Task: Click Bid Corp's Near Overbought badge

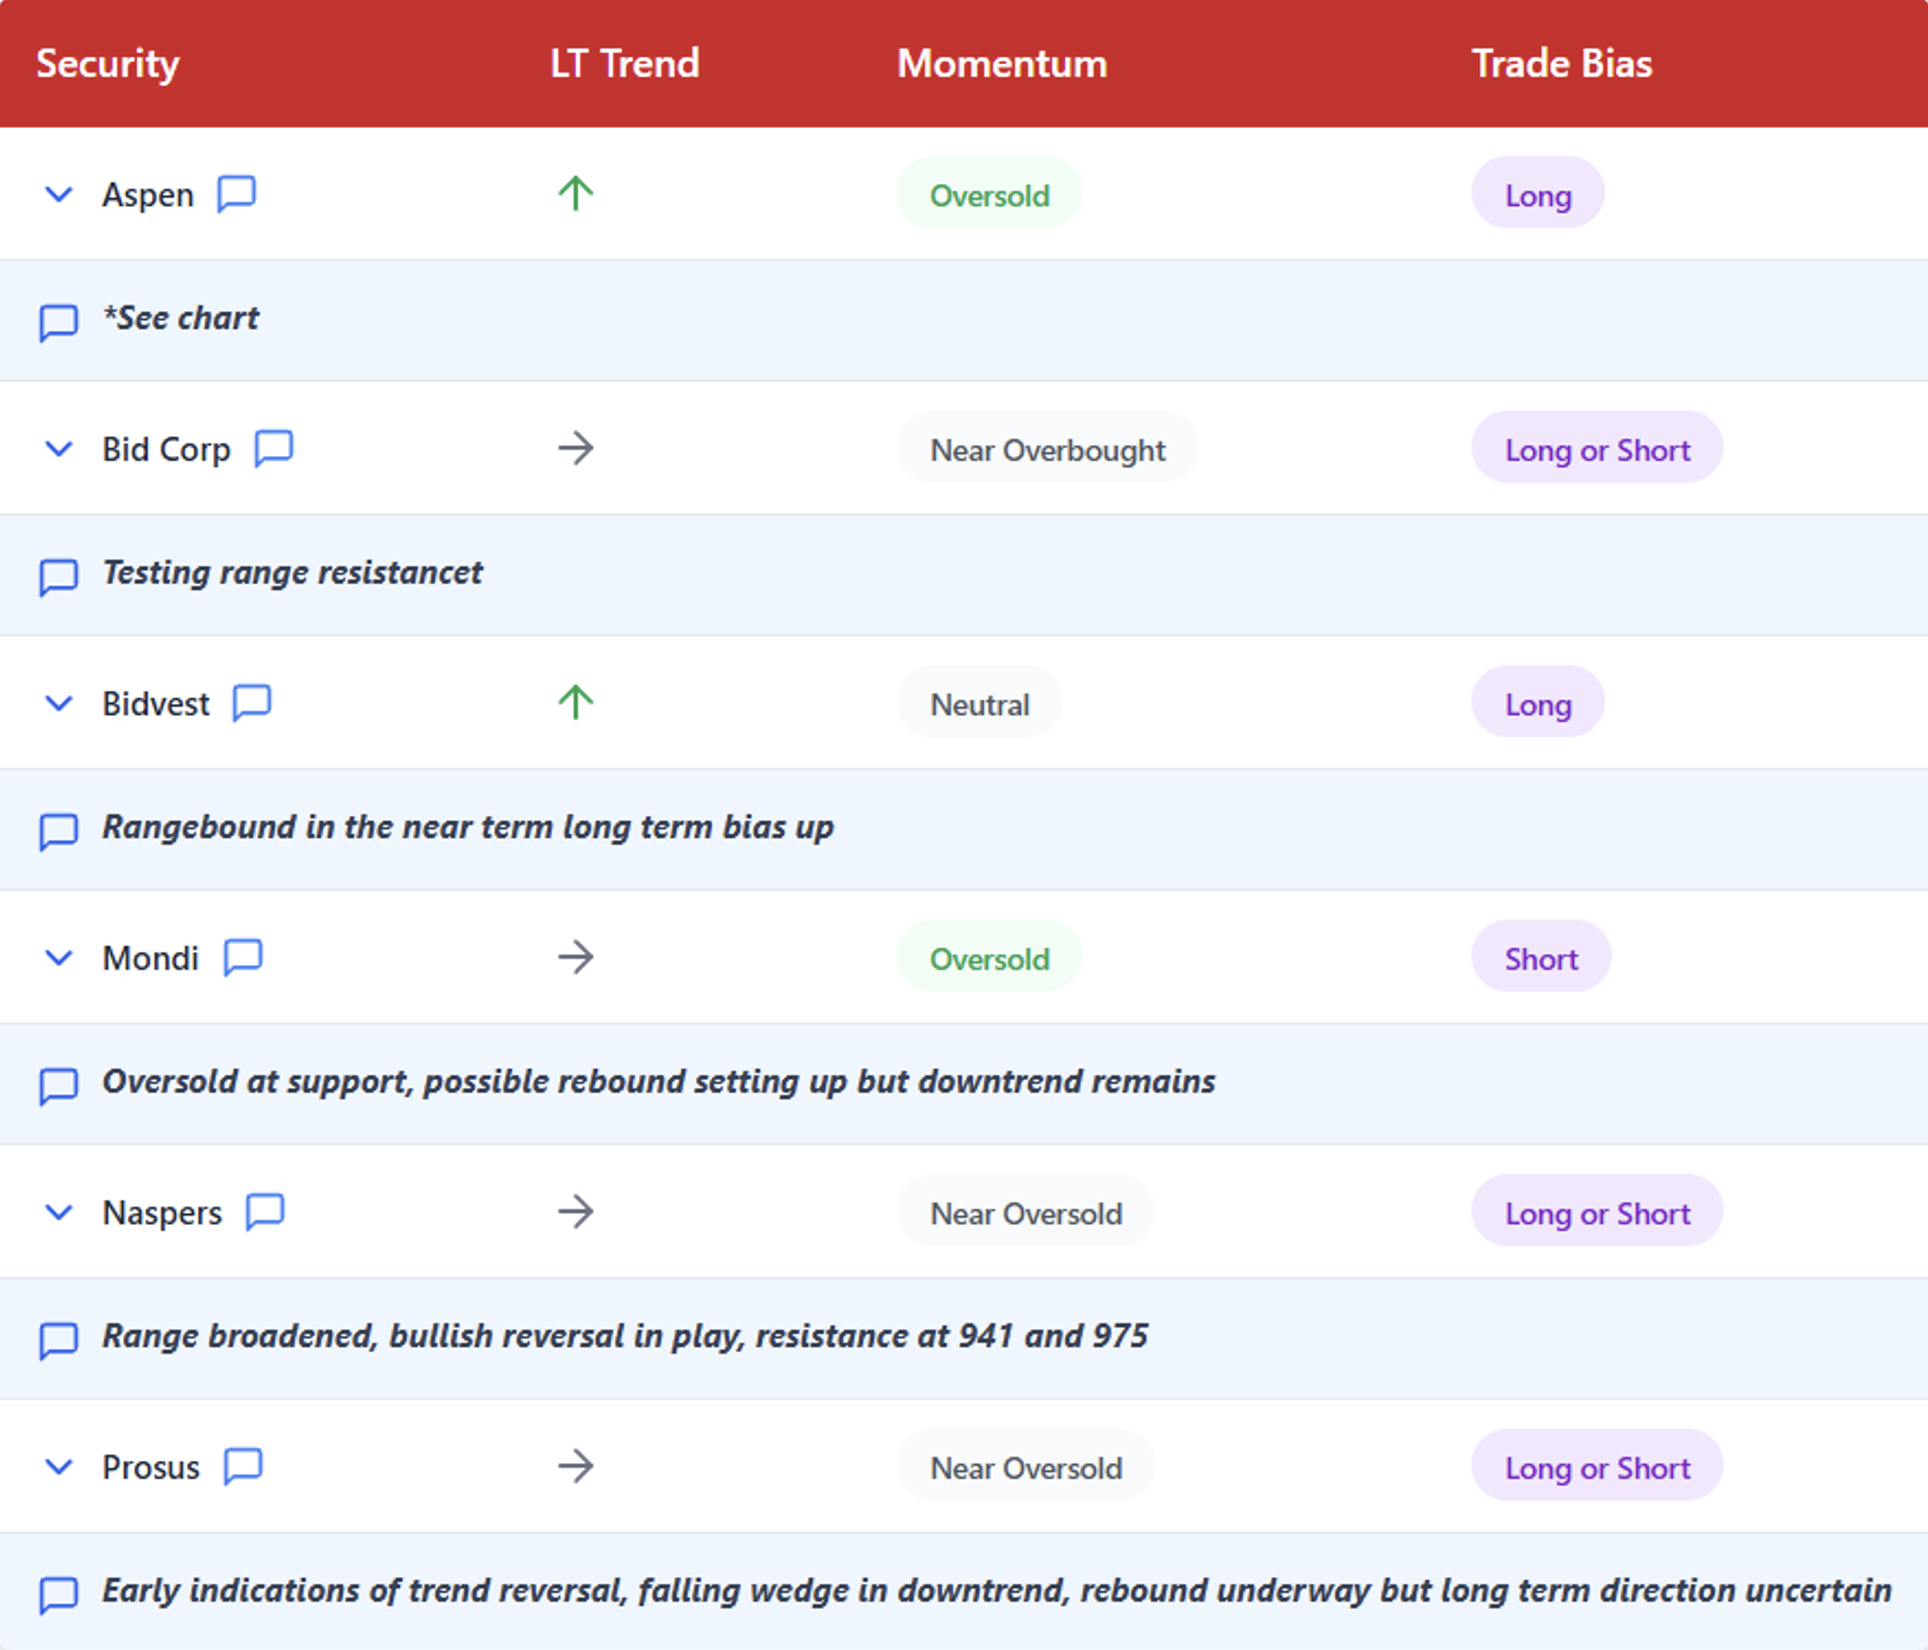Action: tap(1047, 449)
